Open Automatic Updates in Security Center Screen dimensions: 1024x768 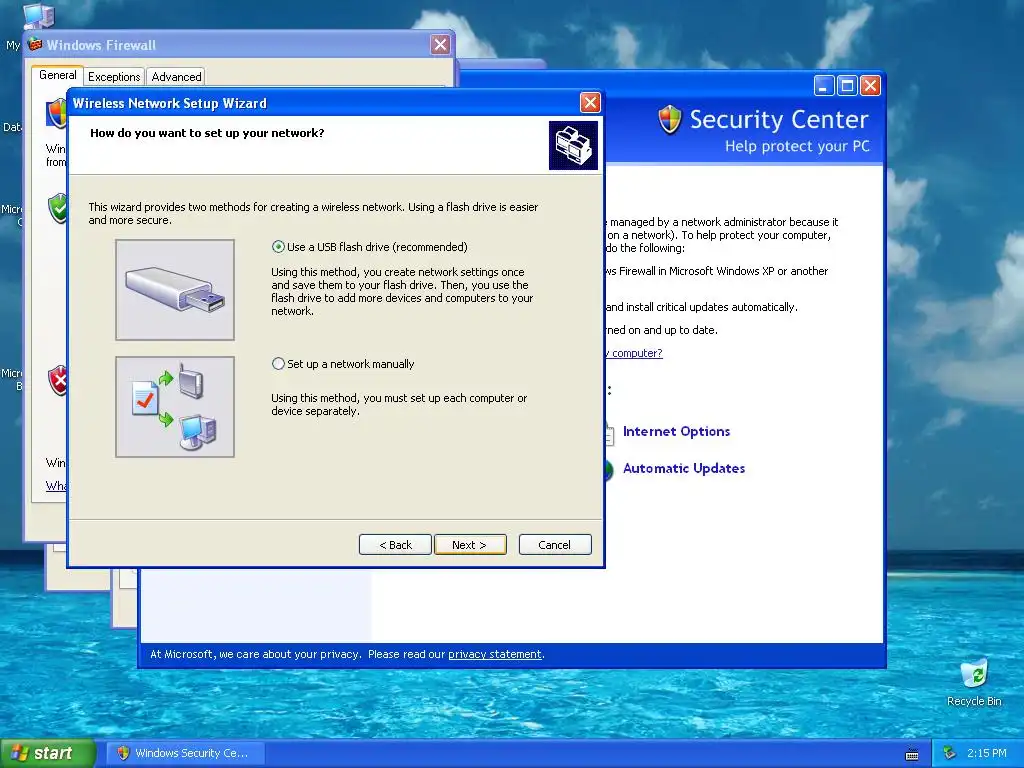[684, 468]
